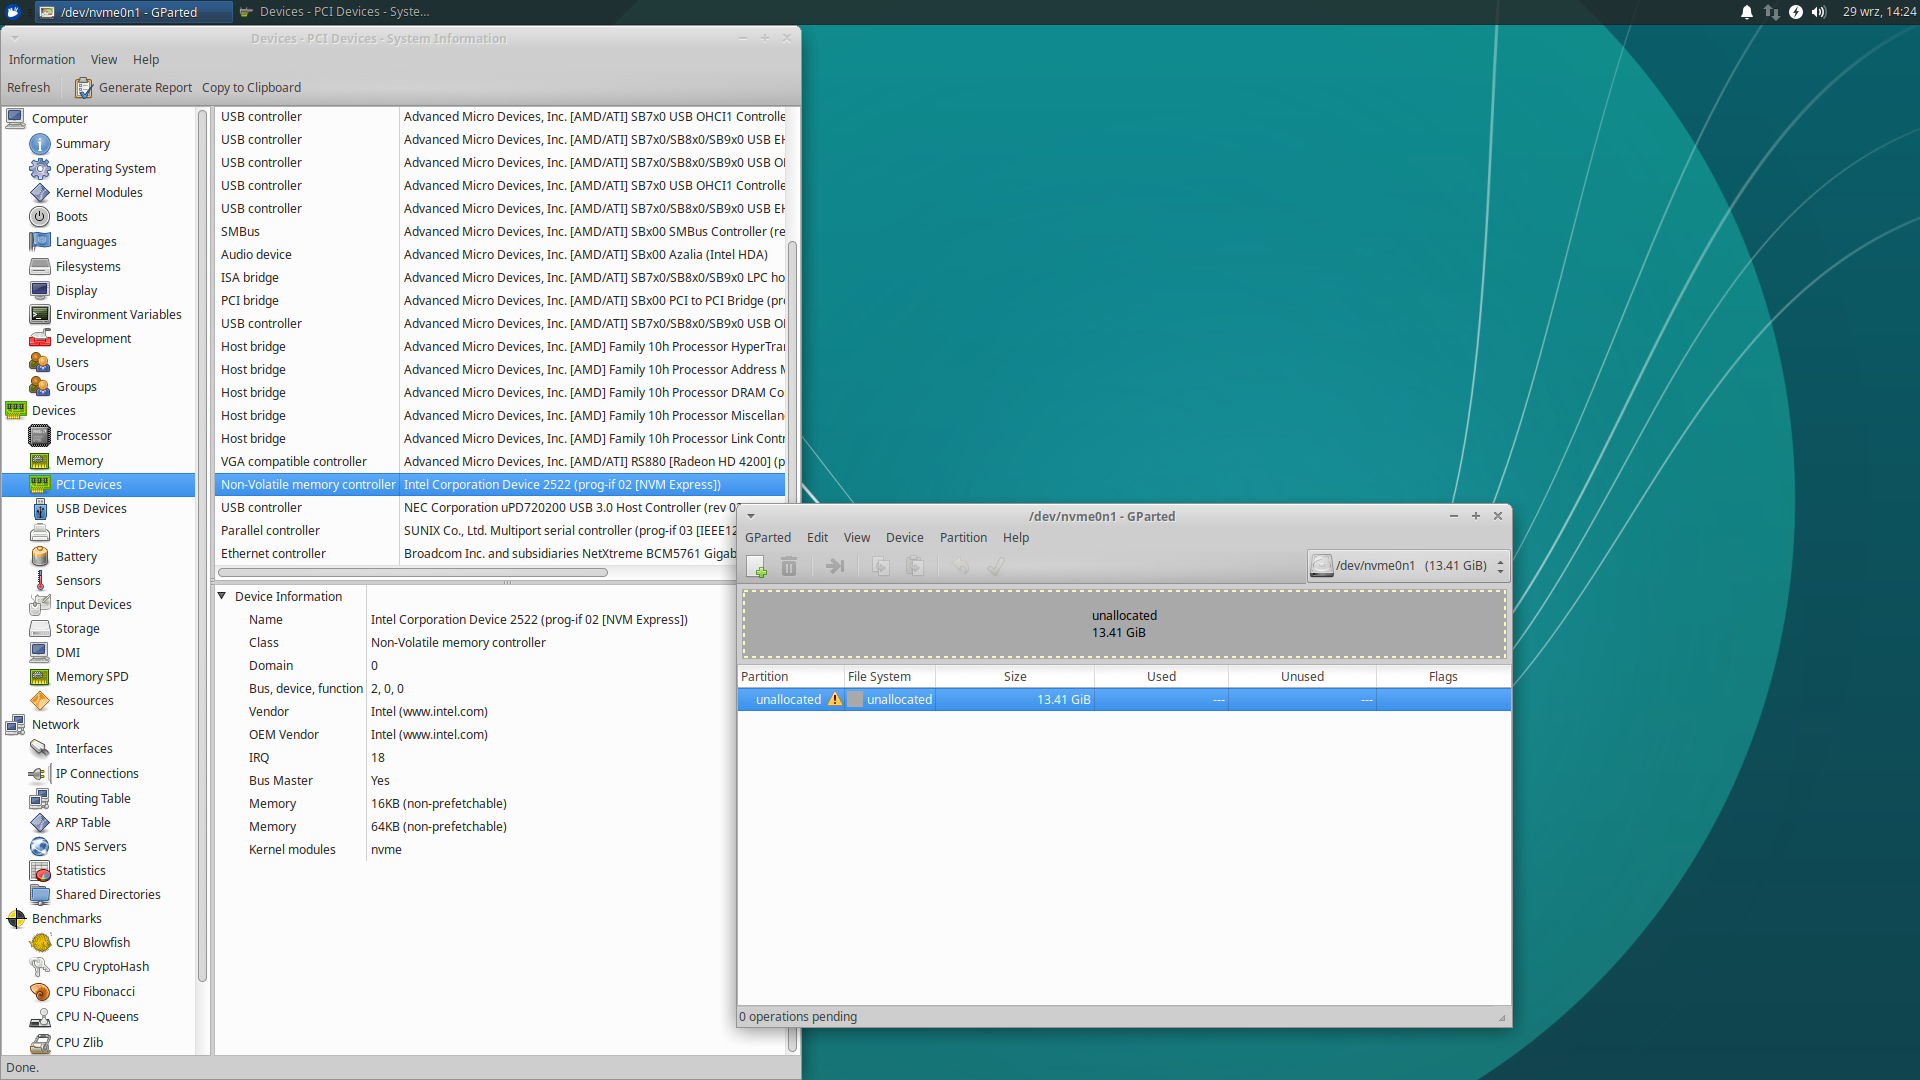Select the VGA compatible controller row

pyautogui.click(x=501, y=462)
